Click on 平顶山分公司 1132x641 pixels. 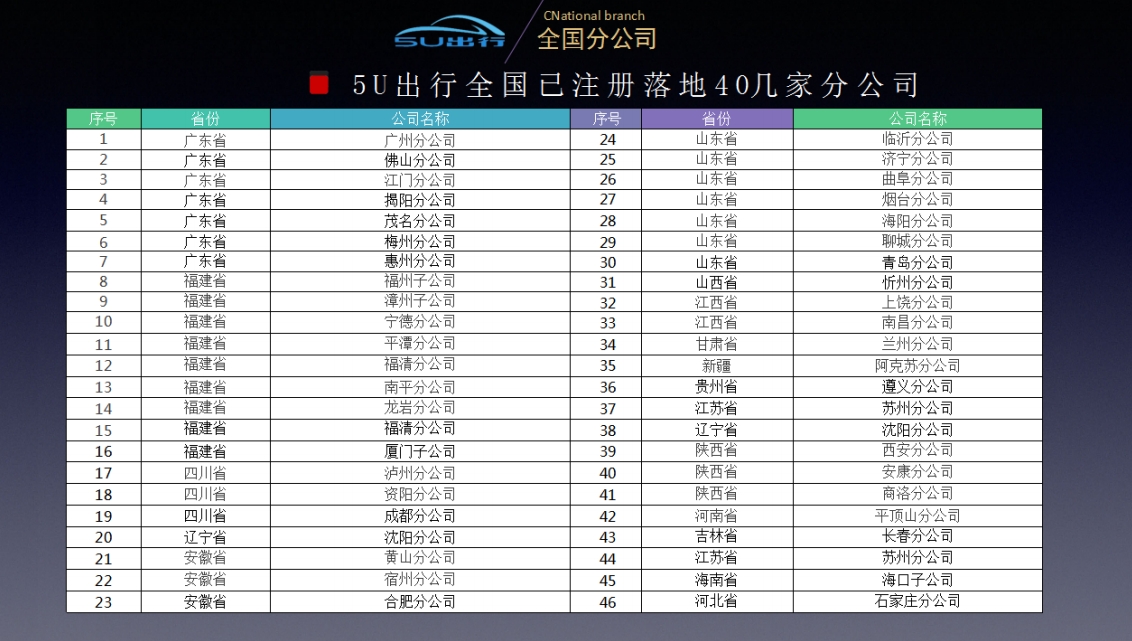[x=918, y=515]
